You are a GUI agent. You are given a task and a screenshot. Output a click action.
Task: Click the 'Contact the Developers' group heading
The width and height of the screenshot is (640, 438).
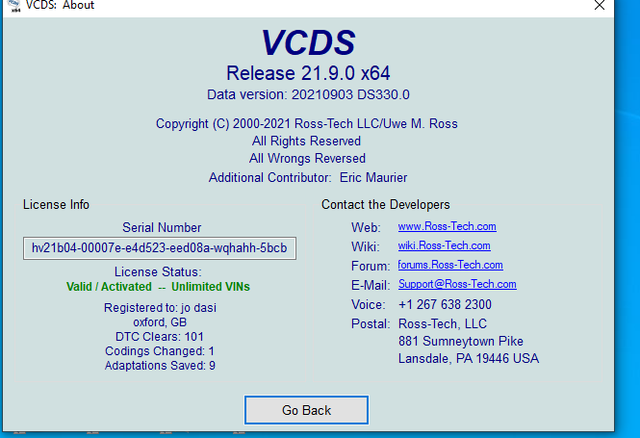(385, 205)
